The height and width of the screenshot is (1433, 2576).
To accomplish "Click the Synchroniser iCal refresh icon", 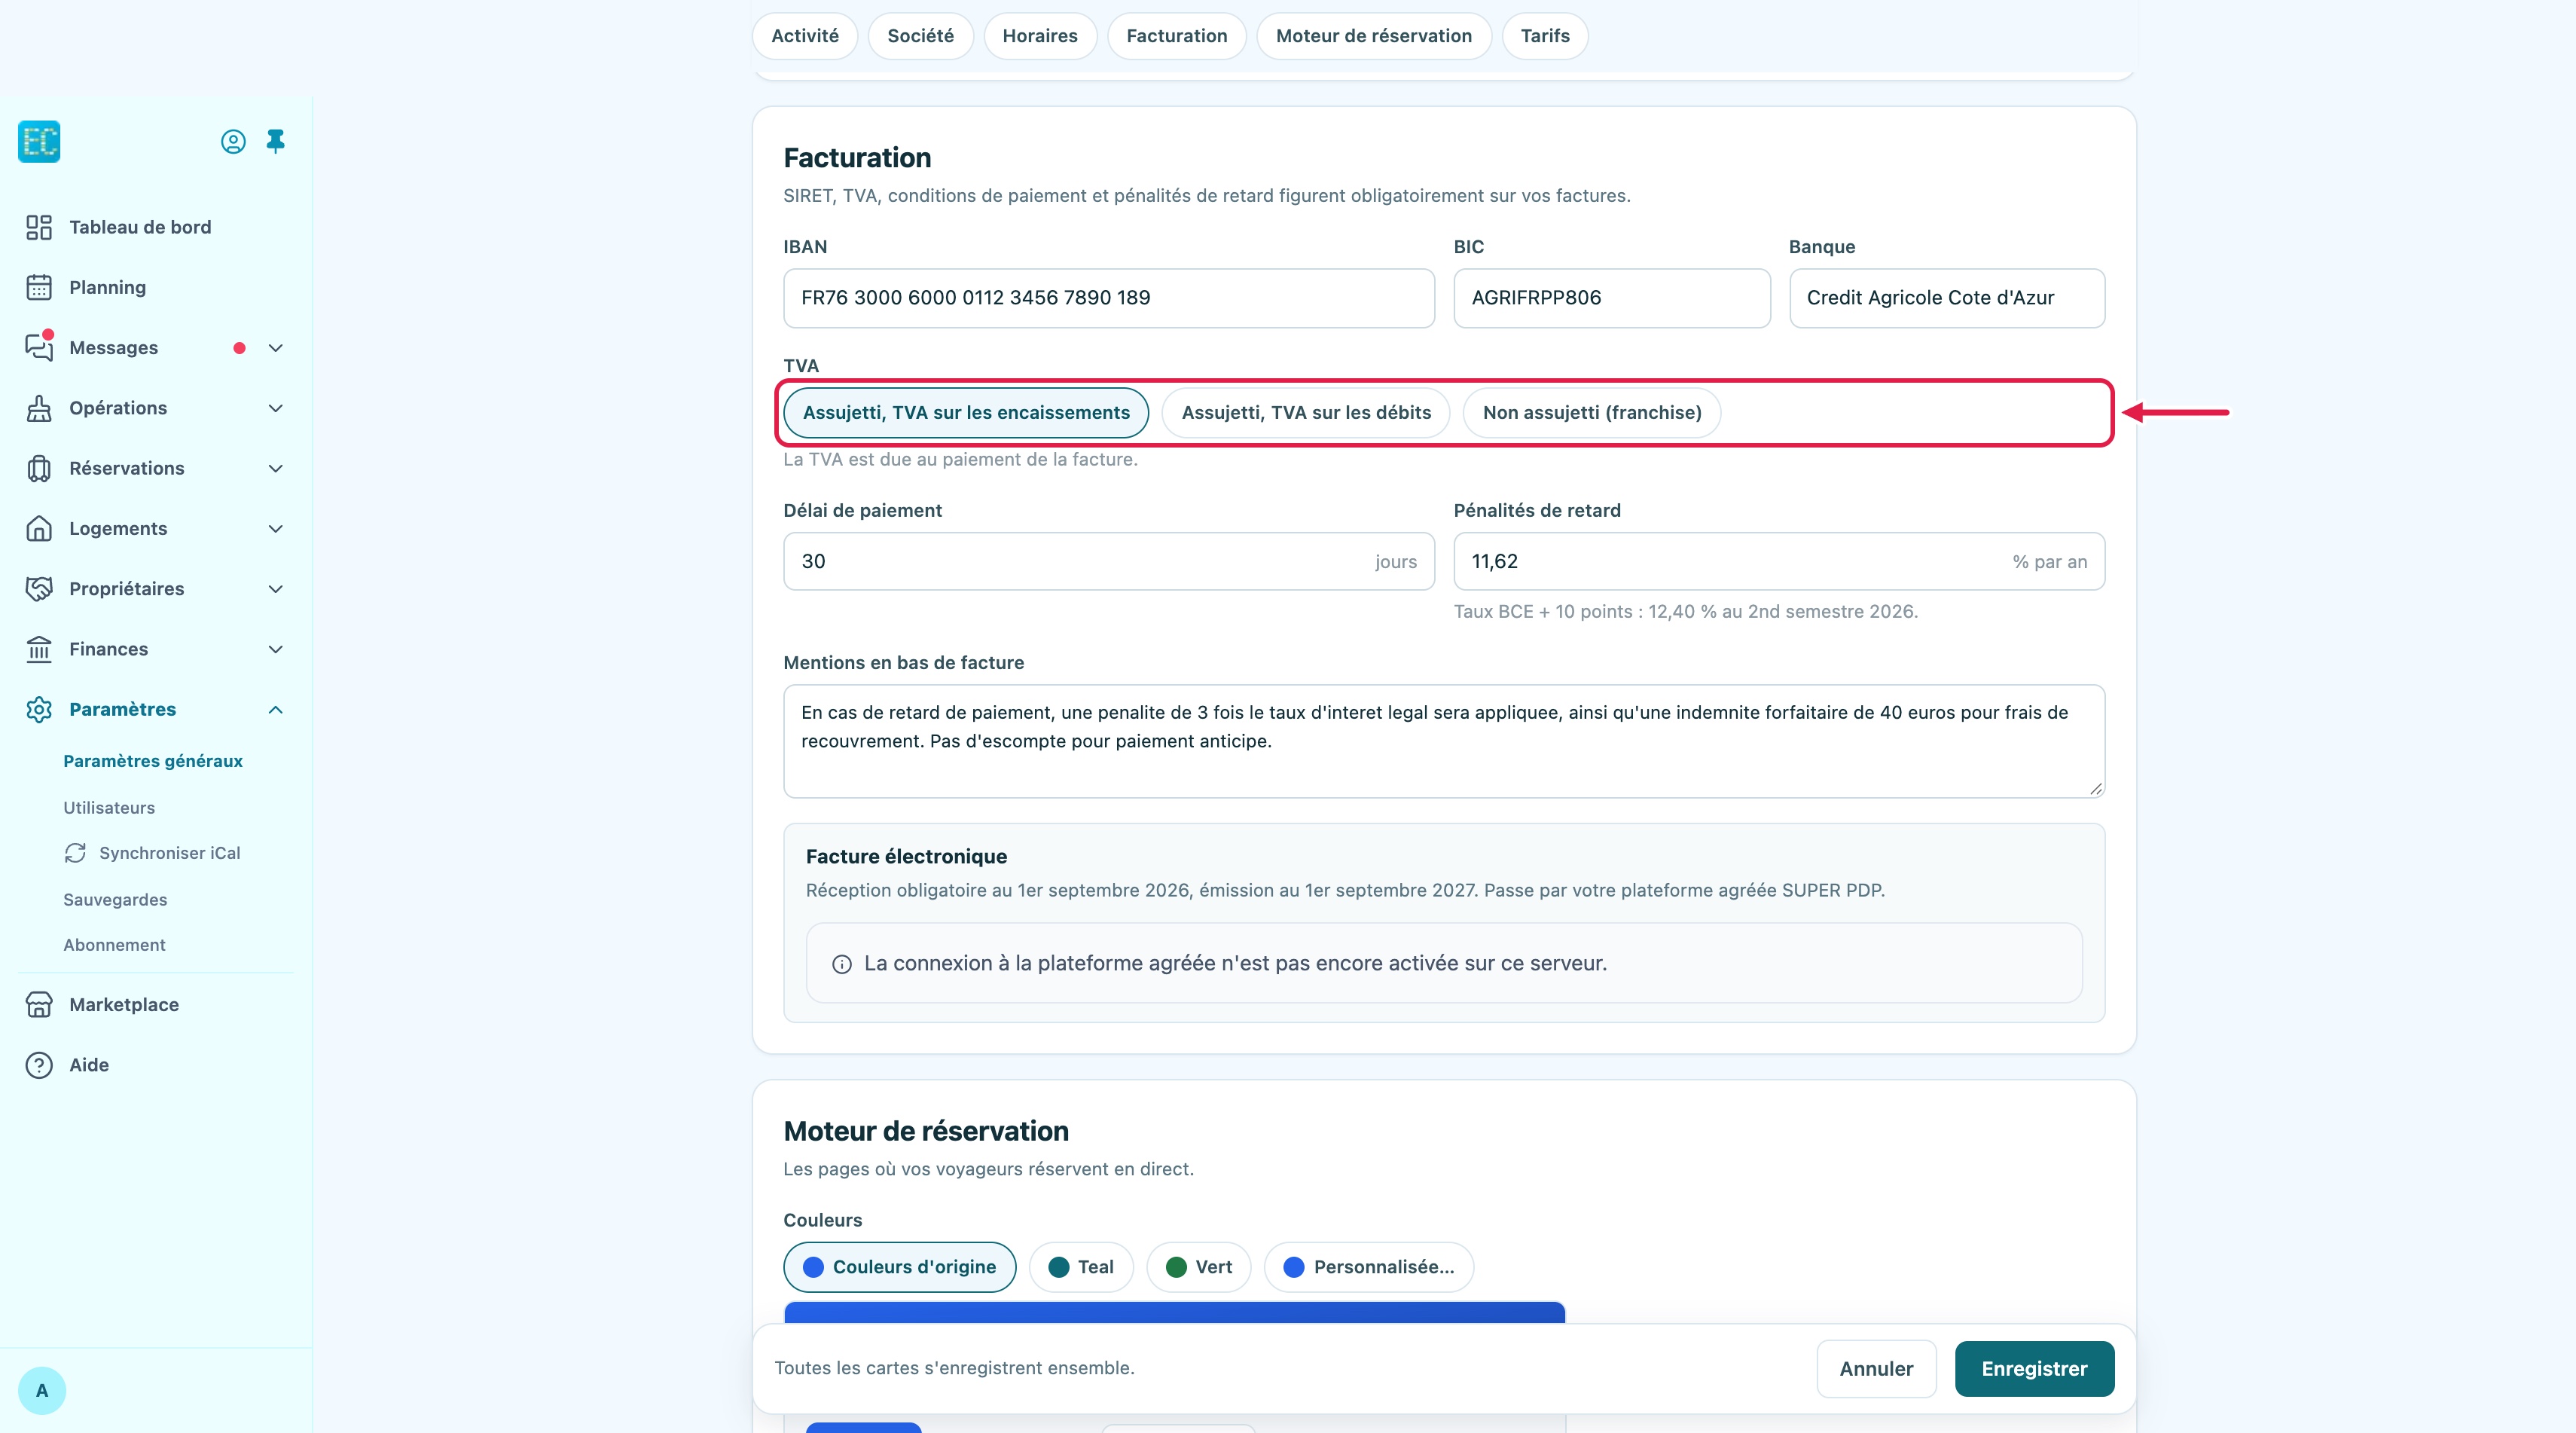I will pos(75,853).
